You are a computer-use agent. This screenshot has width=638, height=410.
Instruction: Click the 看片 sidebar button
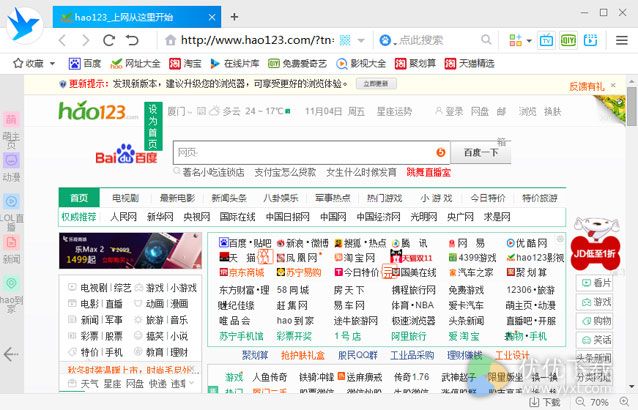click(x=595, y=283)
